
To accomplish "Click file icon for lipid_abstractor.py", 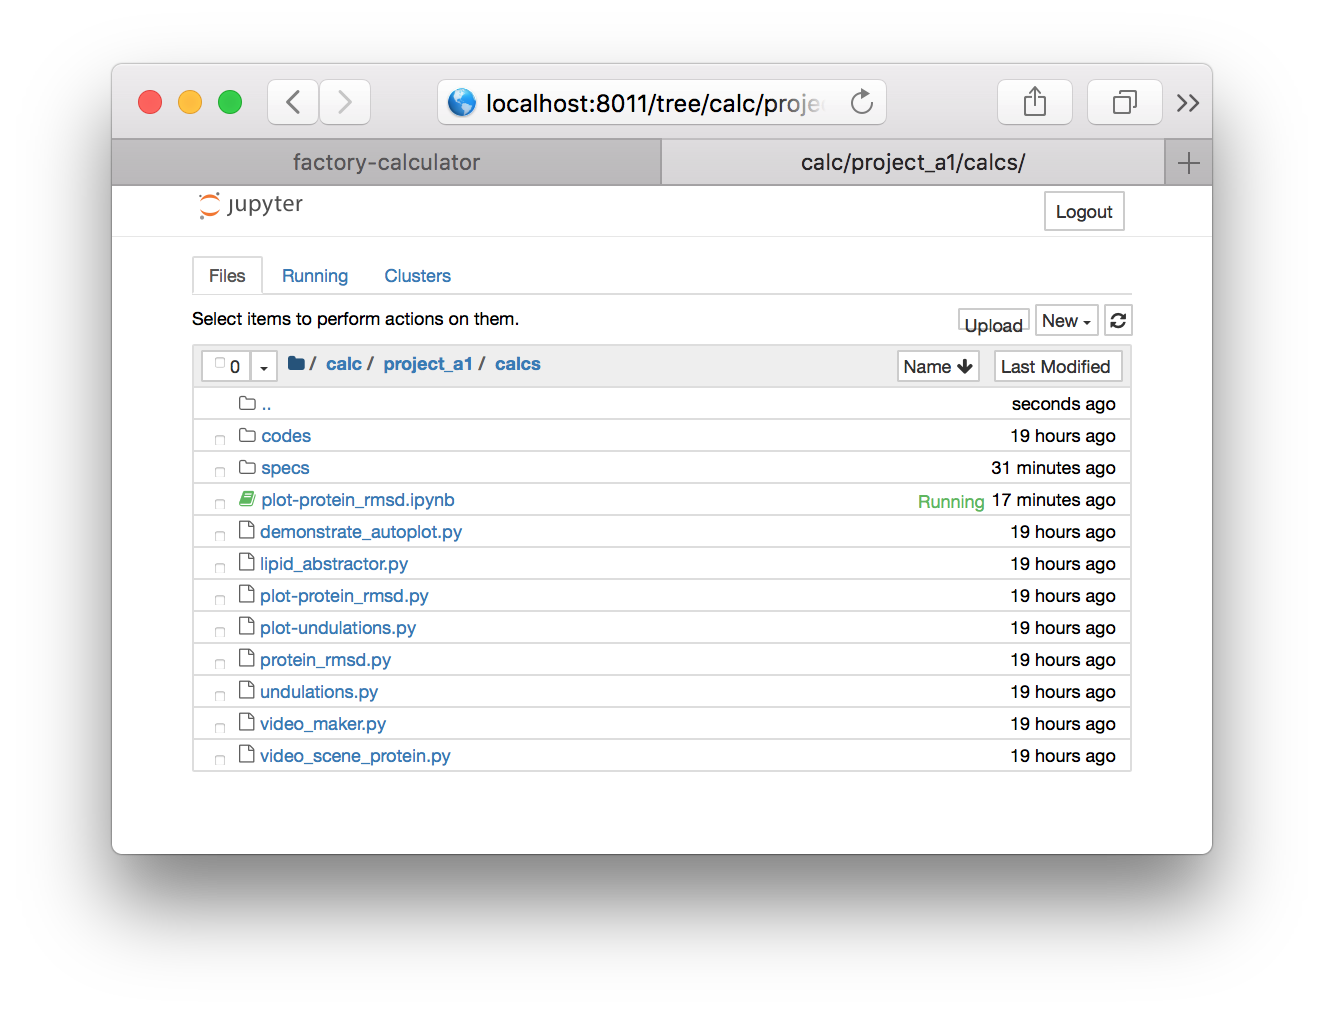I will (x=247, y=562).
